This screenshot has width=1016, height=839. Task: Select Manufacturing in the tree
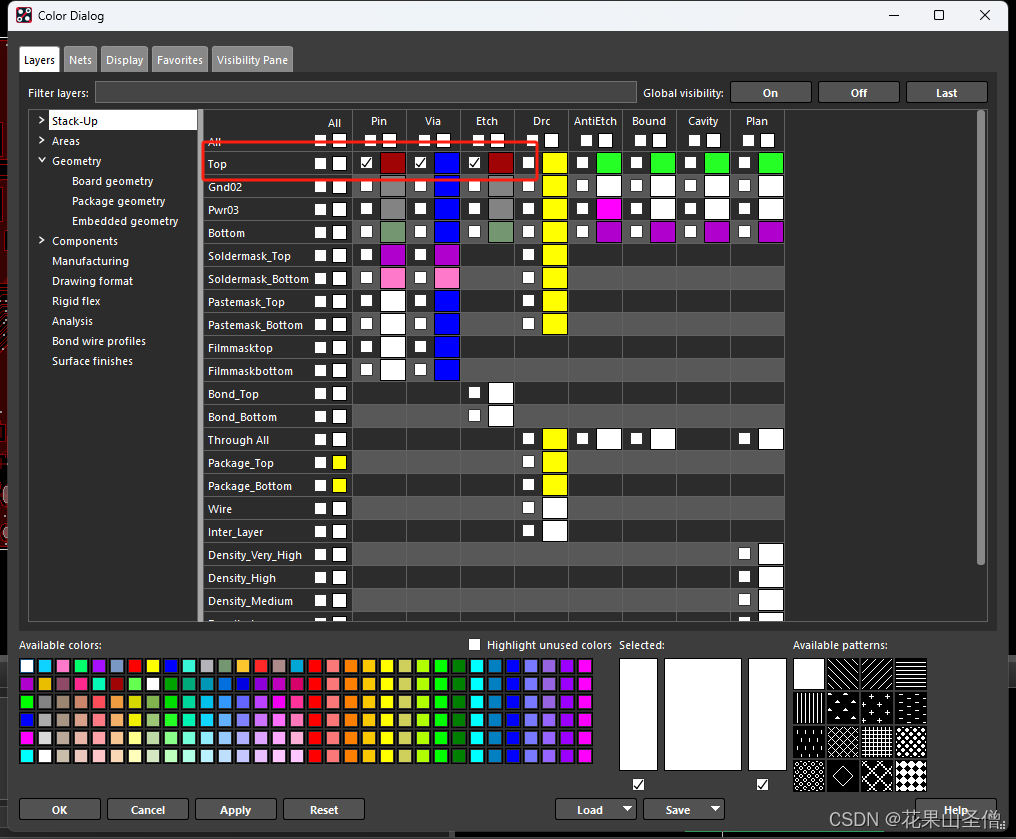(90, 261)
